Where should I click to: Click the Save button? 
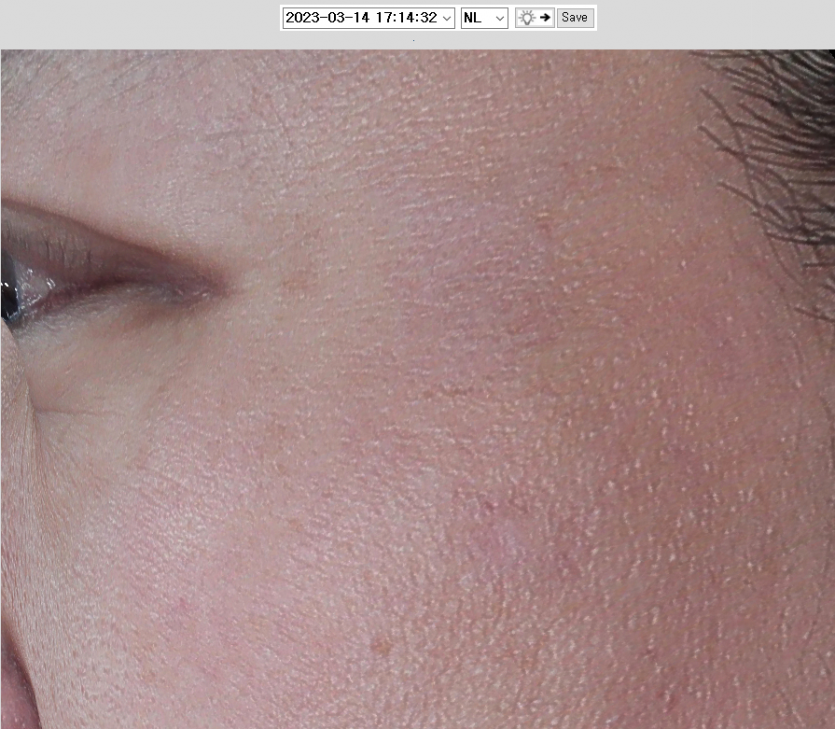(575, 18)
